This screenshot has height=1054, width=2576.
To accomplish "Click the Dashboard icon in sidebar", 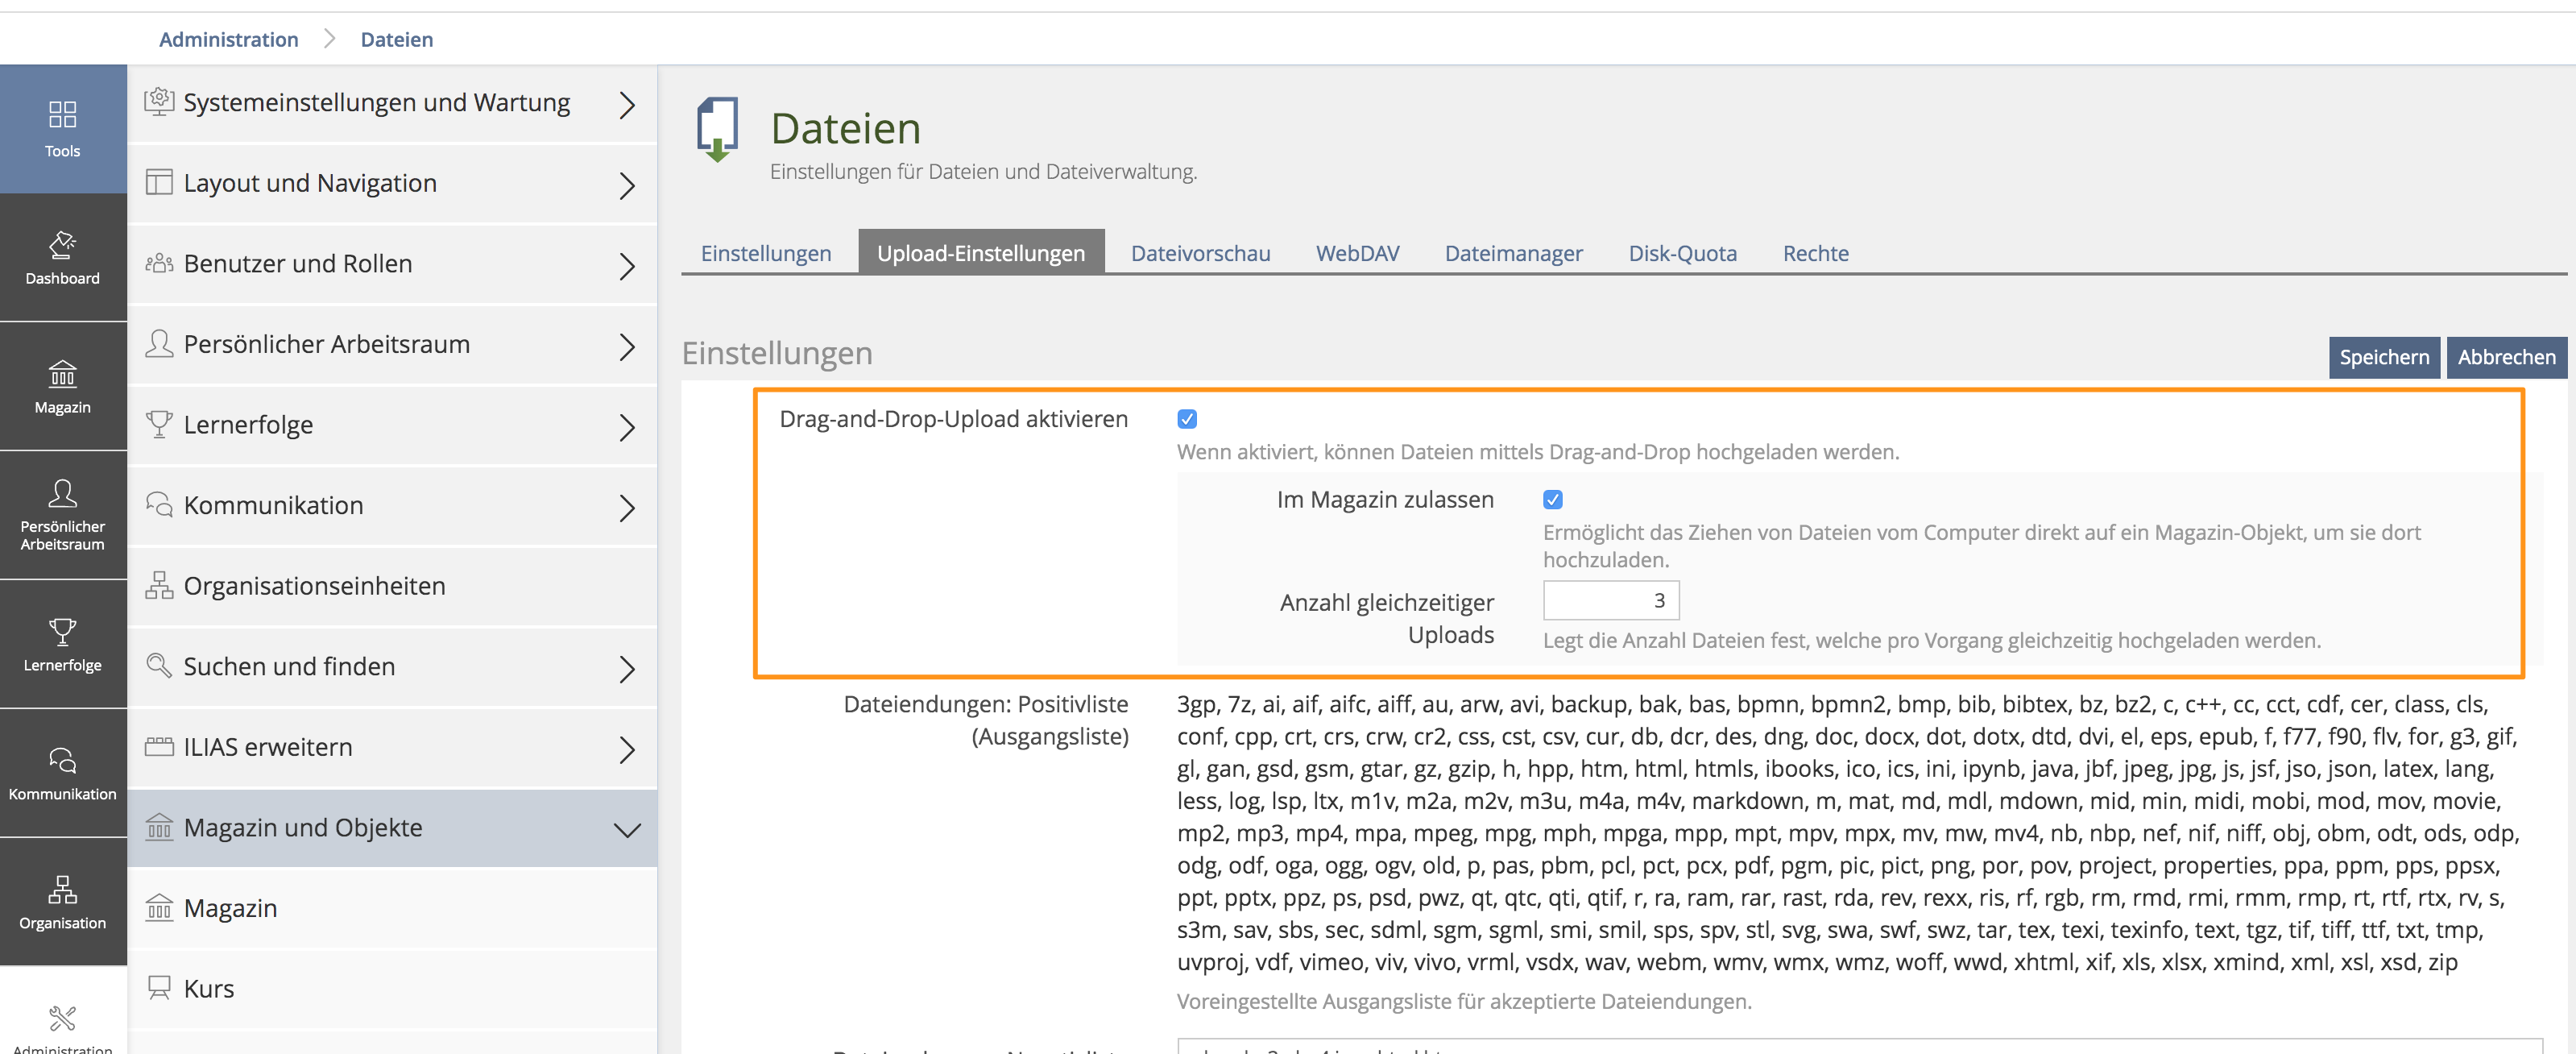I will [x=62, y=257].
